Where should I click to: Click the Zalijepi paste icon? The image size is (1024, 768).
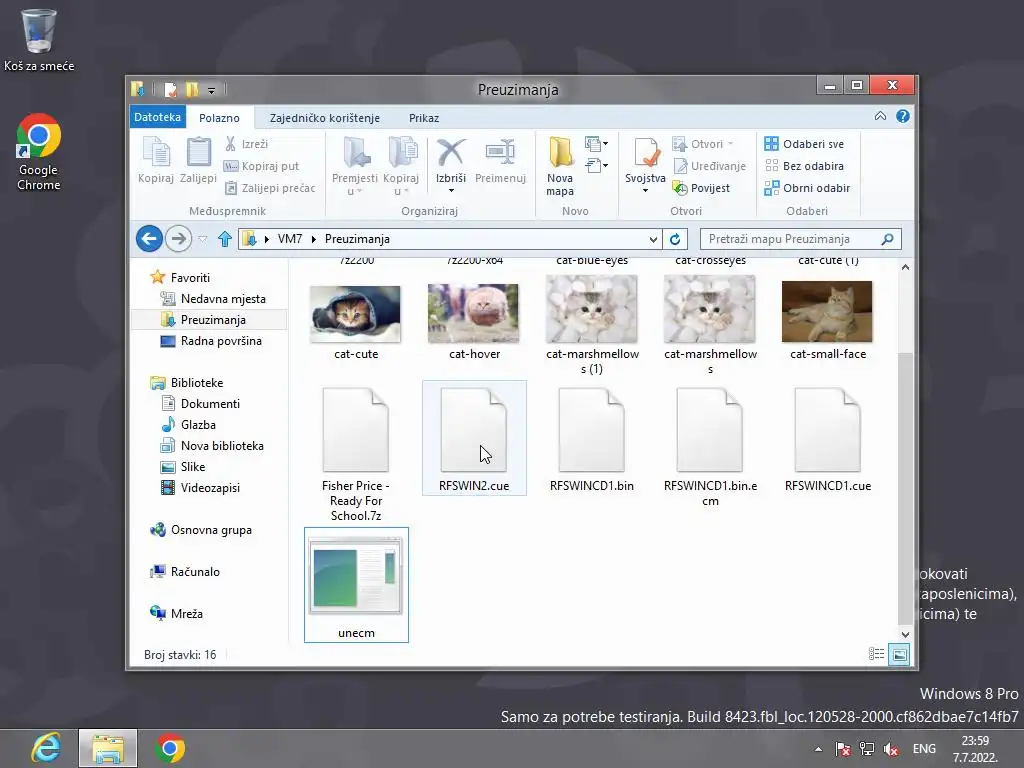[x=198, y=160]
